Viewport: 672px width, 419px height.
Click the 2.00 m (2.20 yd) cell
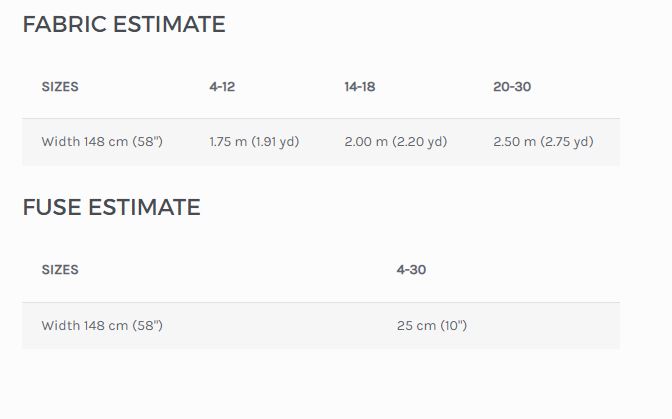click(396, 142)
